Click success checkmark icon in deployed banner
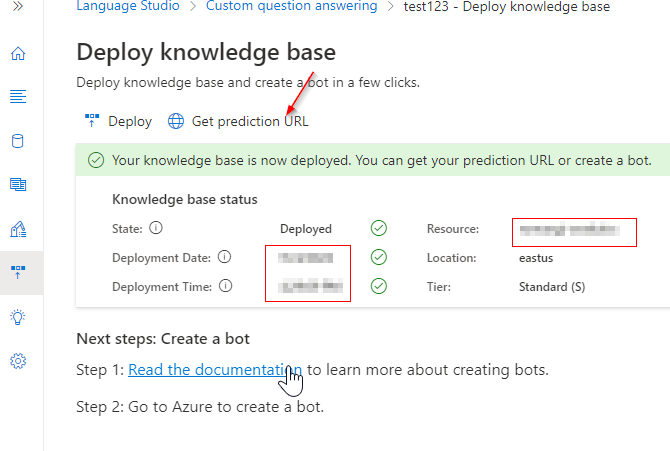This screenshot has height=451, width=670. click(x=96, y=160)
